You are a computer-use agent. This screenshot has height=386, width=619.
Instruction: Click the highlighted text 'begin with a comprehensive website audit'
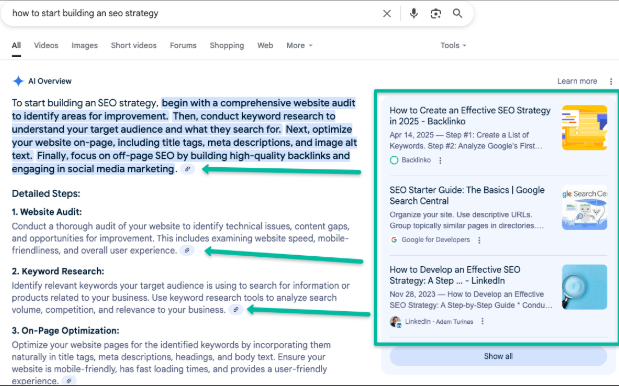[259, 103]
